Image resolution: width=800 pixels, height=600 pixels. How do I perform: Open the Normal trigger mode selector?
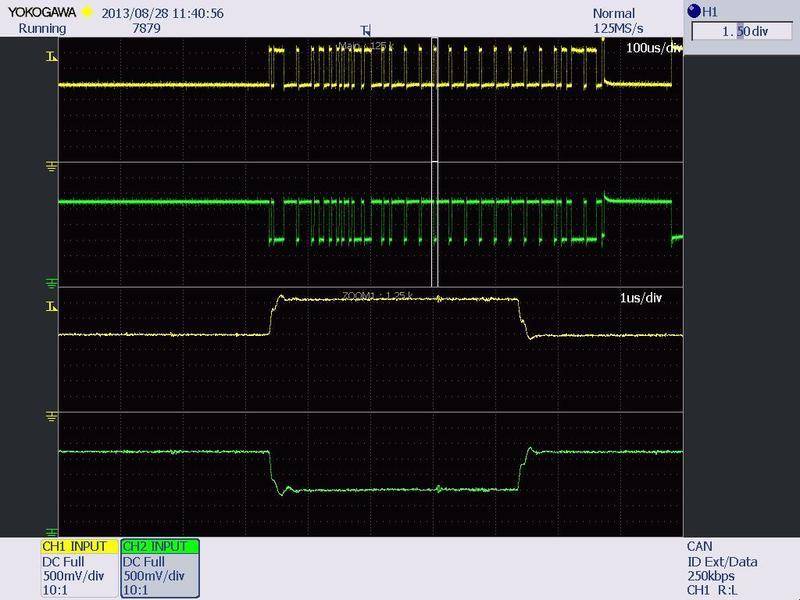point(614,14)
